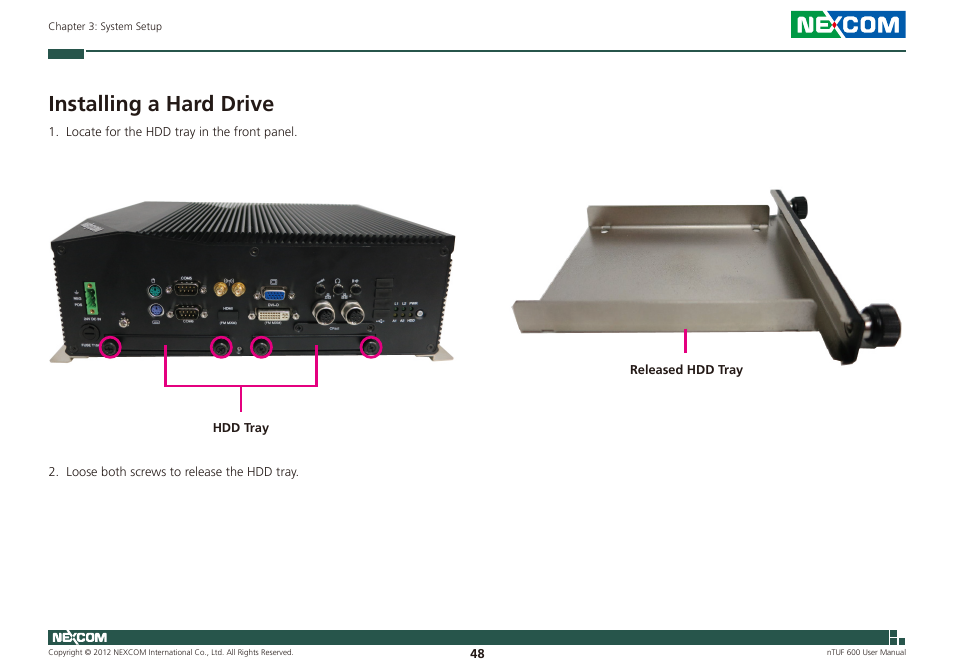Click the 'Released HDD Tray' caption
This screenshot has height=672, width=954.
point(686,369)
